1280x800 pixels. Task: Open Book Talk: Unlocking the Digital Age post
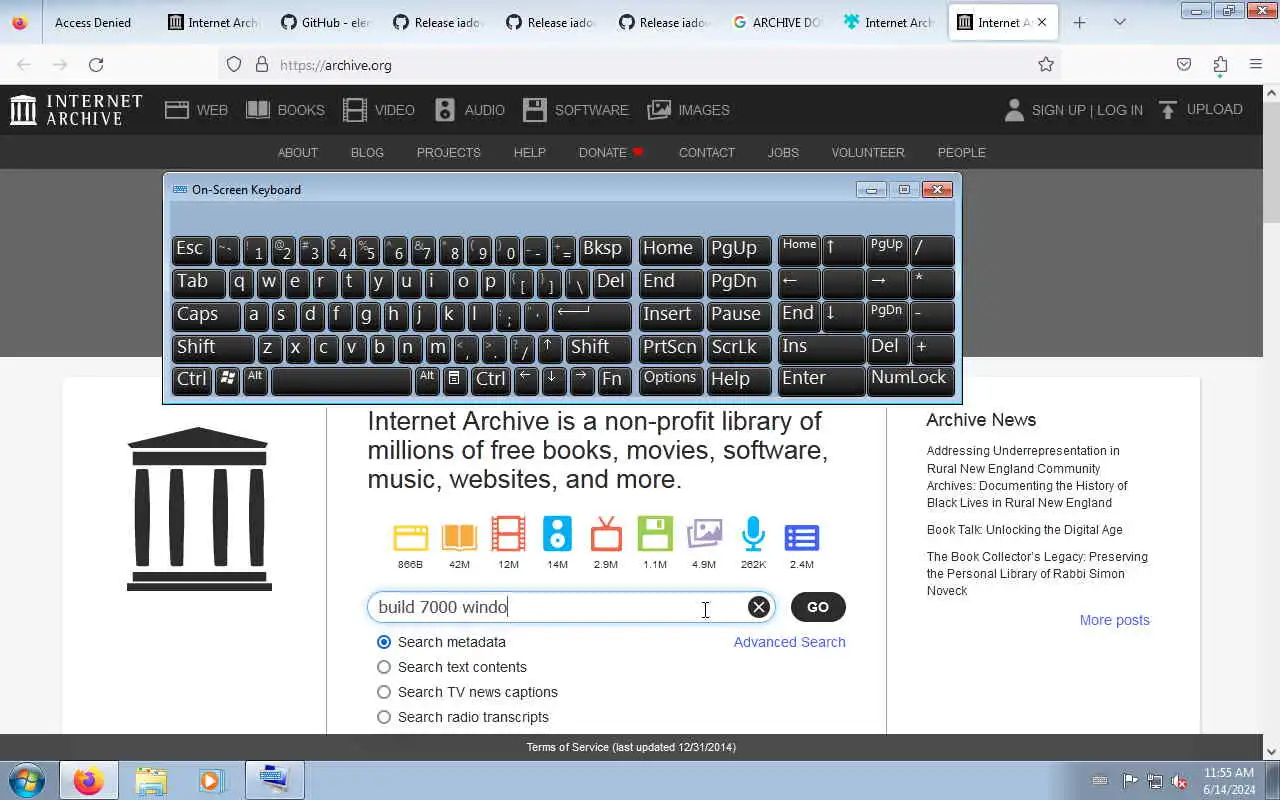click(1024, 530)
